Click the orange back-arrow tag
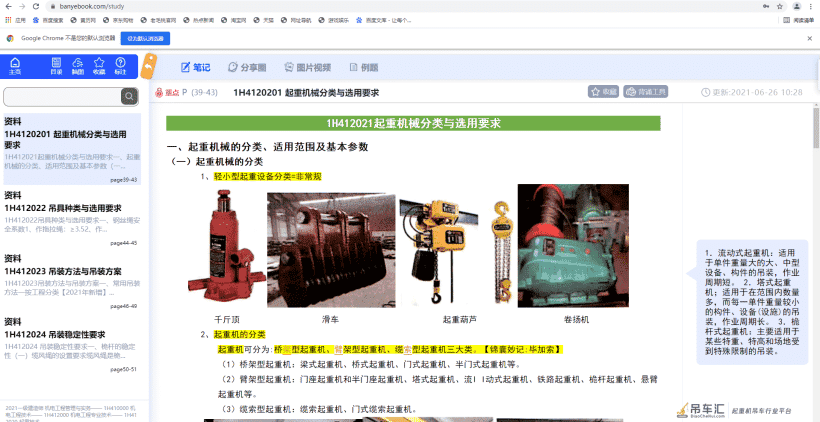 coord(149,66)
